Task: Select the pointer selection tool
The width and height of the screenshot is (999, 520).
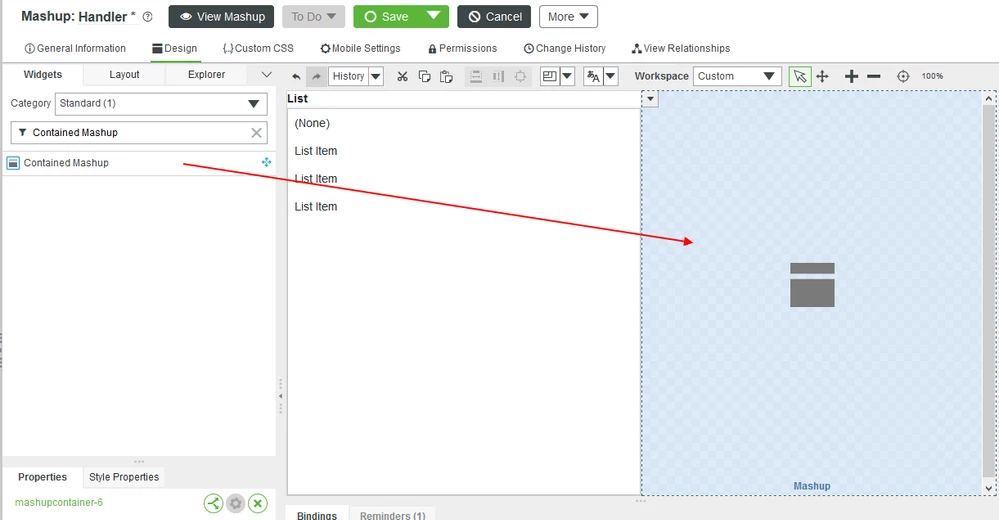Action: point(800,76)
